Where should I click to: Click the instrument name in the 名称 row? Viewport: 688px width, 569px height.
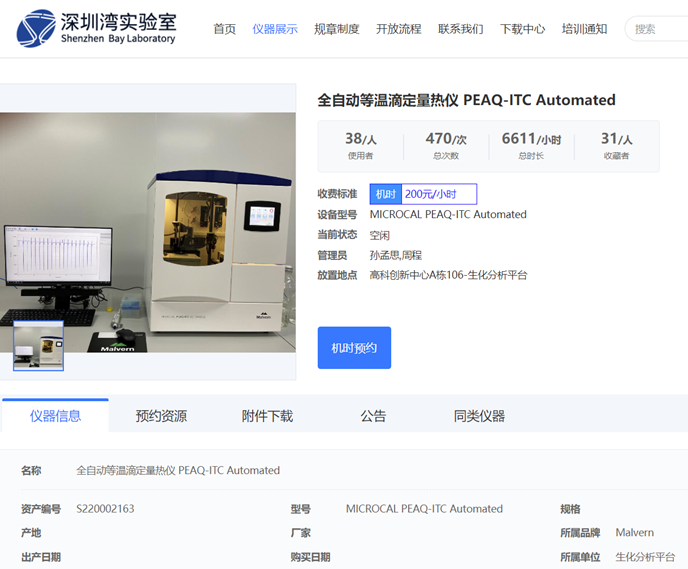coord(178,470)
